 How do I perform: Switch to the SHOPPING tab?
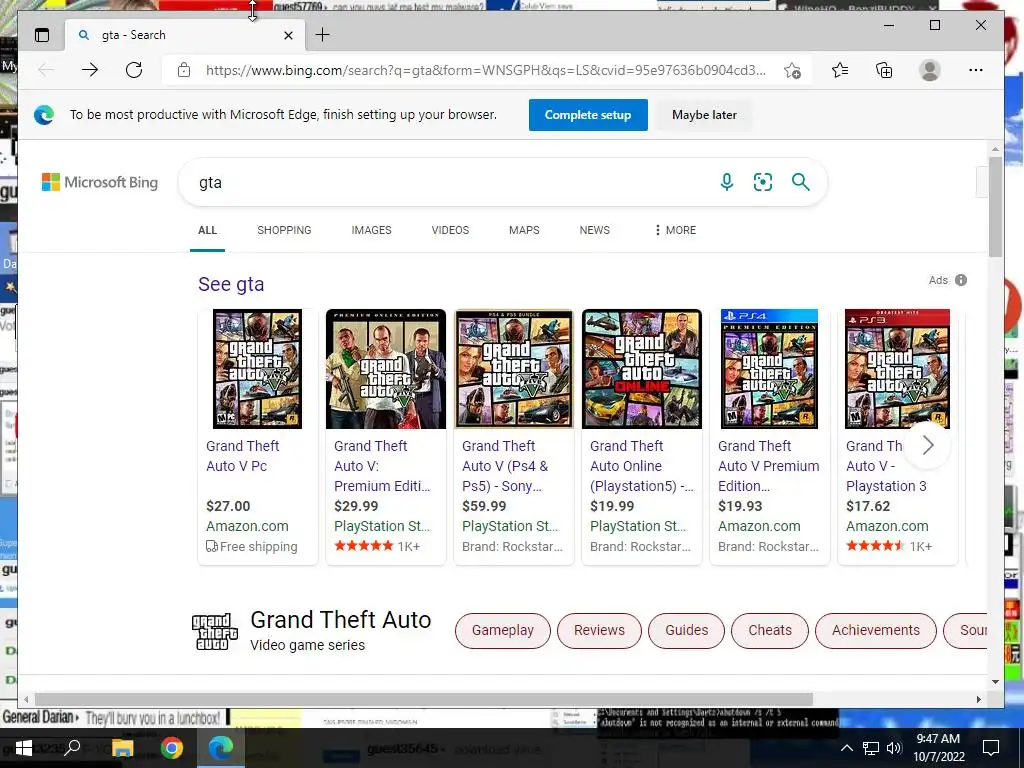click(x=284, y=231)
